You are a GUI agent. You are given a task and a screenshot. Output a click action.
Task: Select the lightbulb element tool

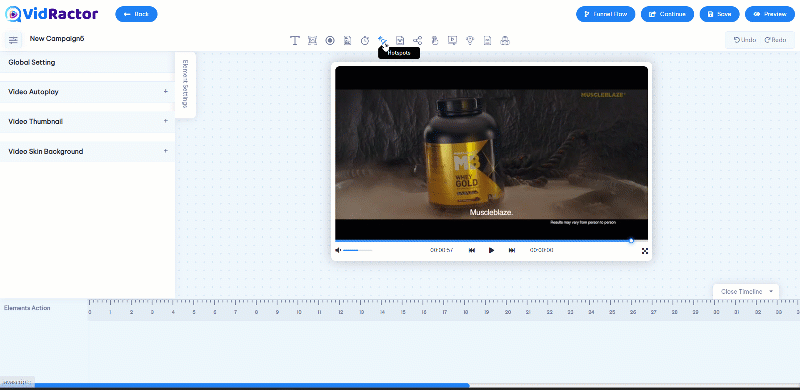[470, 40]
